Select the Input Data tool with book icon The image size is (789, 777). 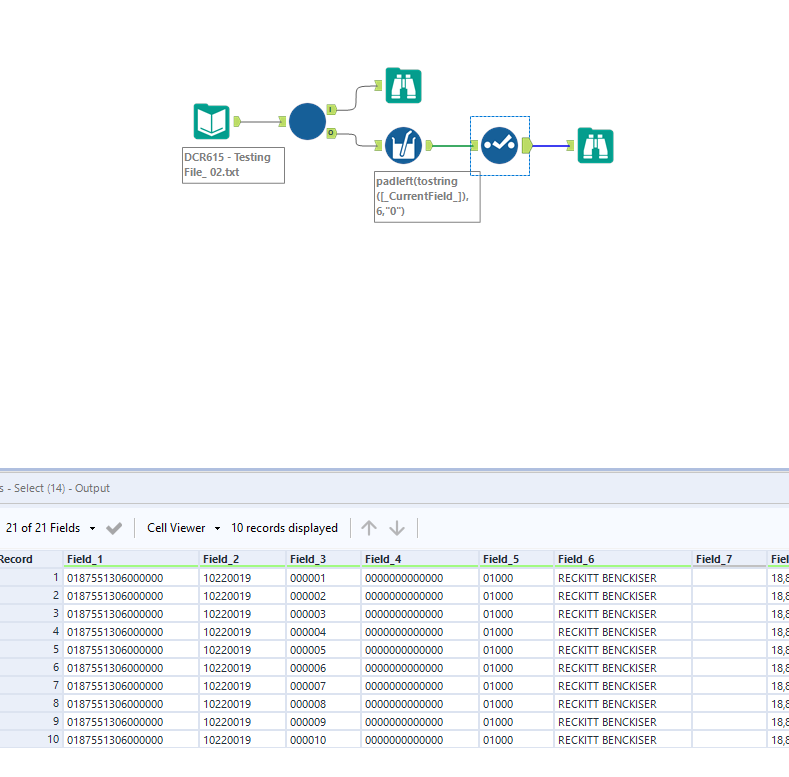(x=211, y=122)
